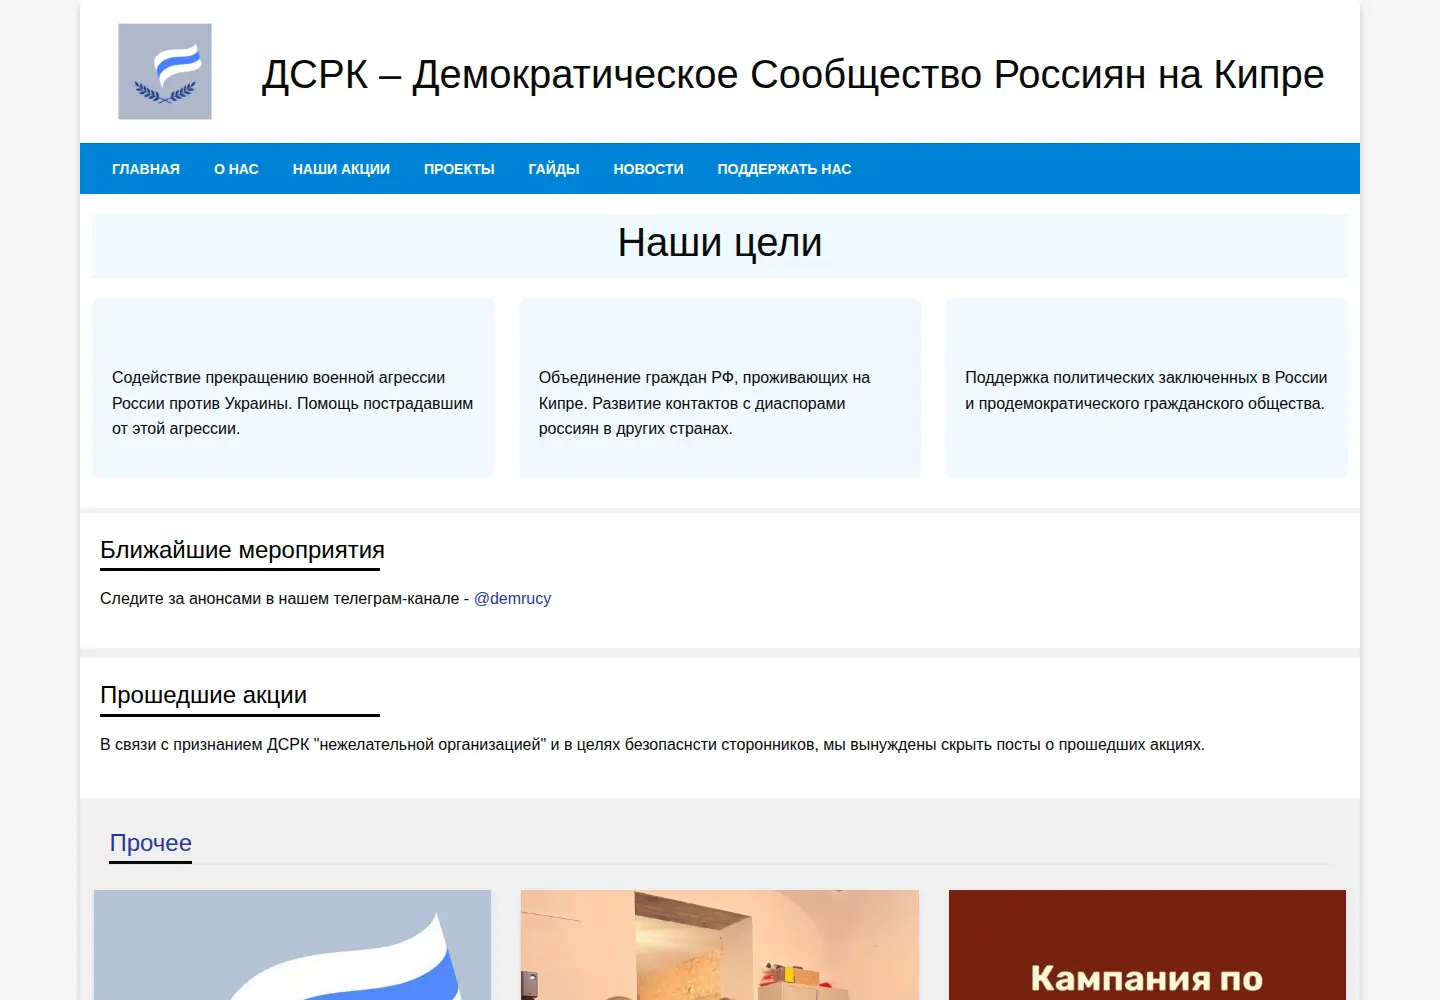Click goal text about Поддержка политических заключенных
This screenshot has height=1000, width=1440.
click(1146, 390)
